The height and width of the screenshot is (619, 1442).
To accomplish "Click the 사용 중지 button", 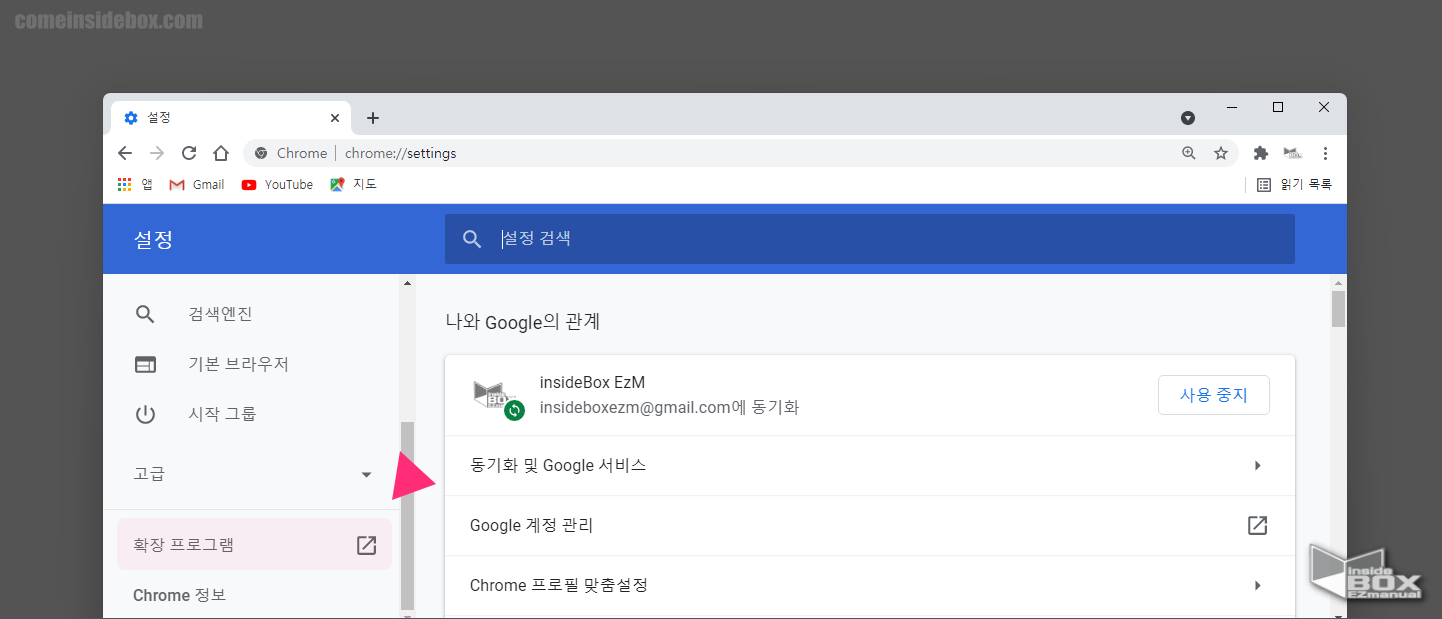I will tap(1214, 395).
